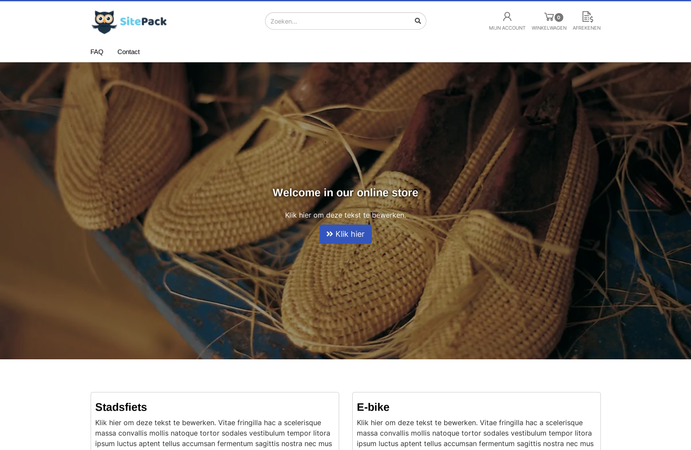The image size is (691, 450).
Task: Click the Afrekenen label link
Action: (587, 28)
